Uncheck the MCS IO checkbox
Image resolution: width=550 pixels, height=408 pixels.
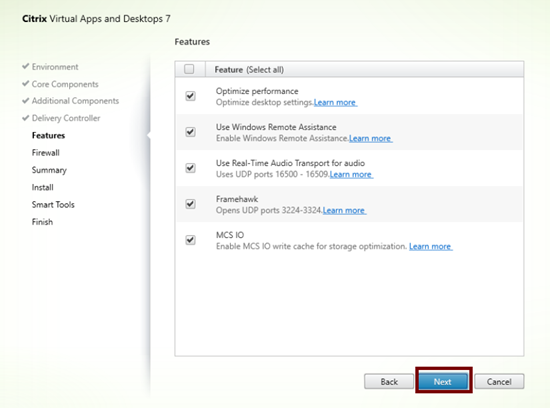190,240
